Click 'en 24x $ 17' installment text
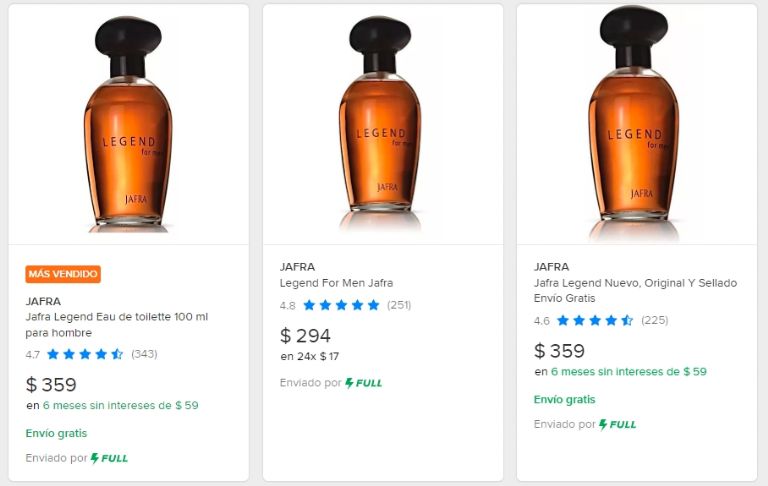Viewport: 768px width, 486px height. coord(309,356)
